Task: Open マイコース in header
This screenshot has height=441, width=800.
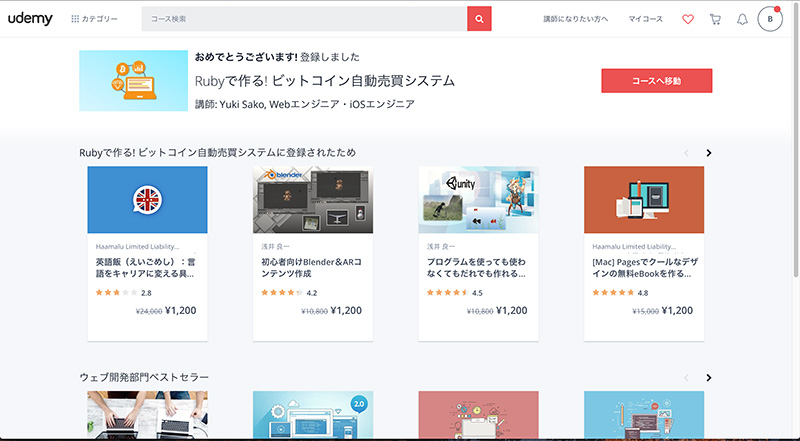Action: click(645, 19)
